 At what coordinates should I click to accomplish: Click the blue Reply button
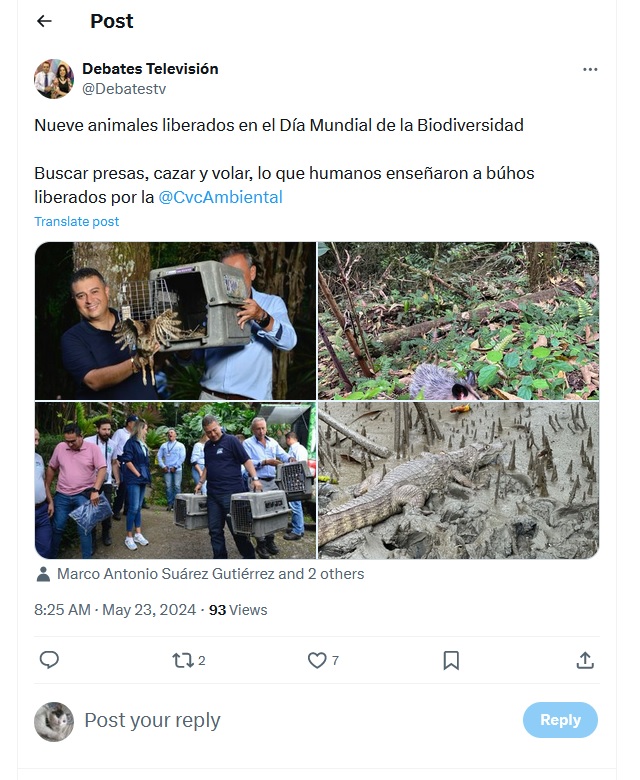[560, 720]
